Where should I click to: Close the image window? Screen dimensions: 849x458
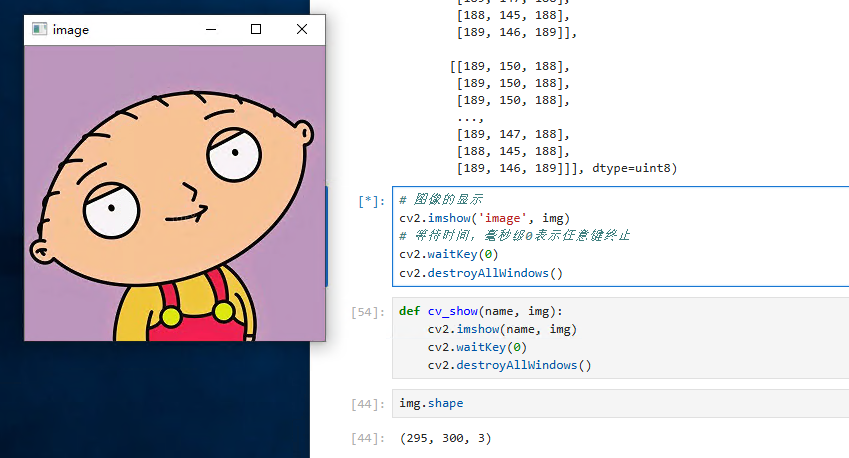click(x=302, y=30)
